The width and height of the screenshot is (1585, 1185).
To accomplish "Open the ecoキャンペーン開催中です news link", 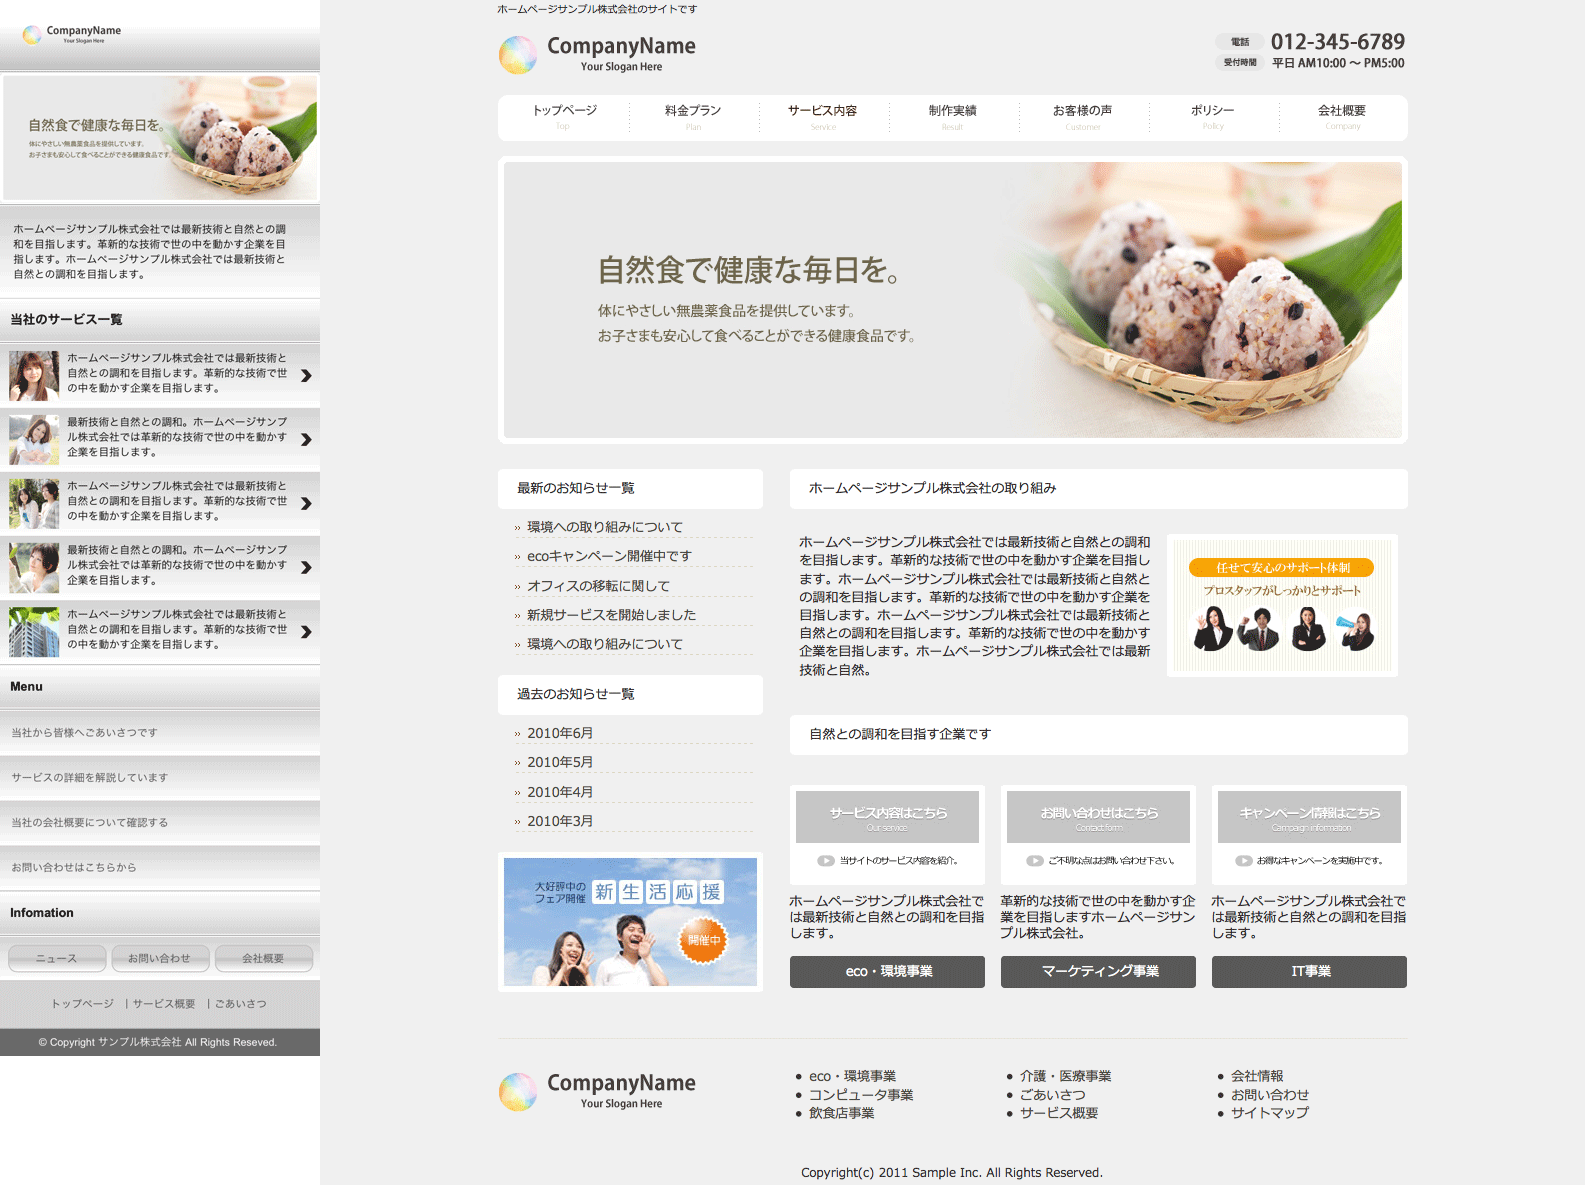I will (x=609, y=556).
